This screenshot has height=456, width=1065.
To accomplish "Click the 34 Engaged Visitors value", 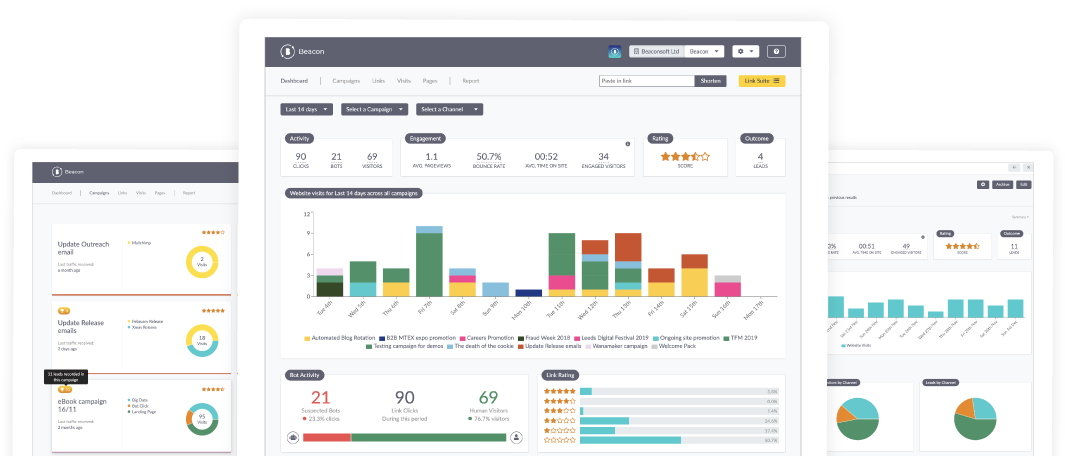I will [603, 157].
